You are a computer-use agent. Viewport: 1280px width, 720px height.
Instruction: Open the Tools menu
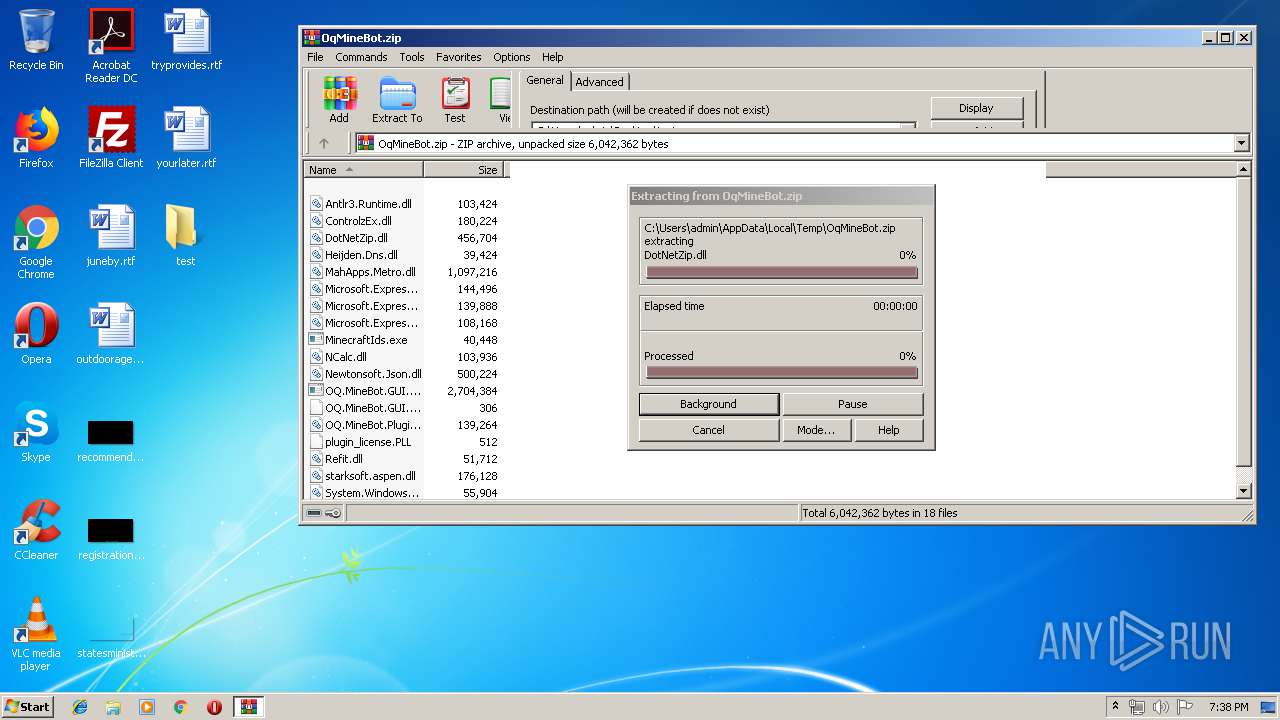click(412, 57)
